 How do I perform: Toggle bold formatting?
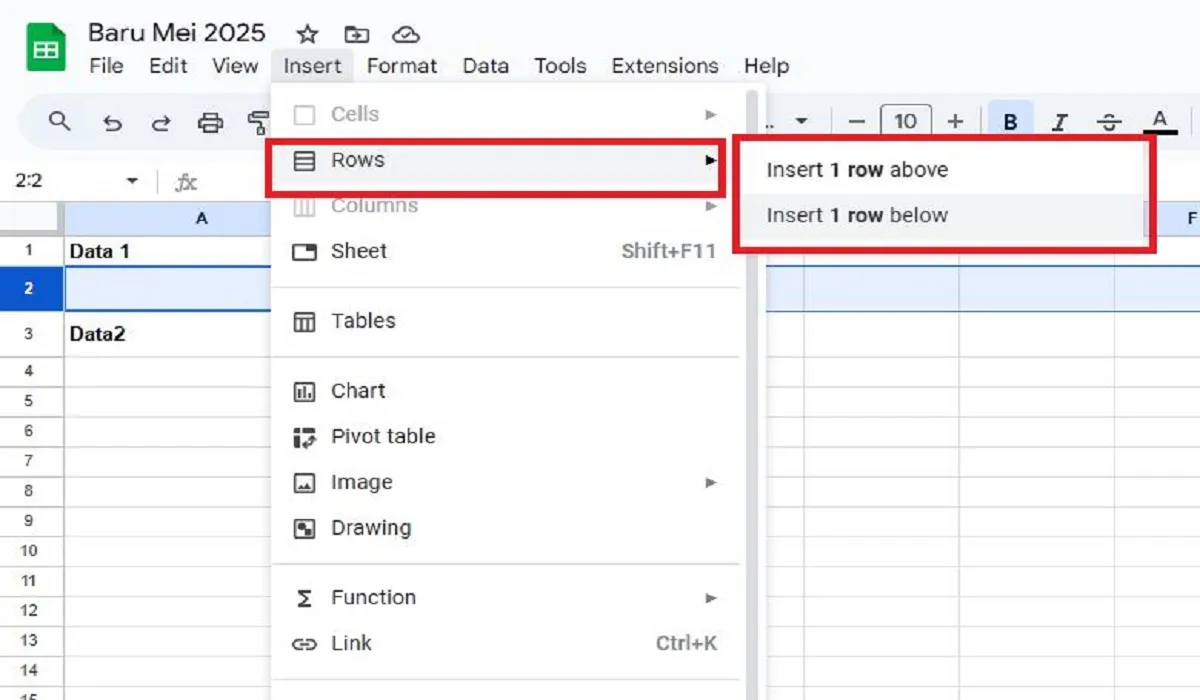tap(1011, 121)
